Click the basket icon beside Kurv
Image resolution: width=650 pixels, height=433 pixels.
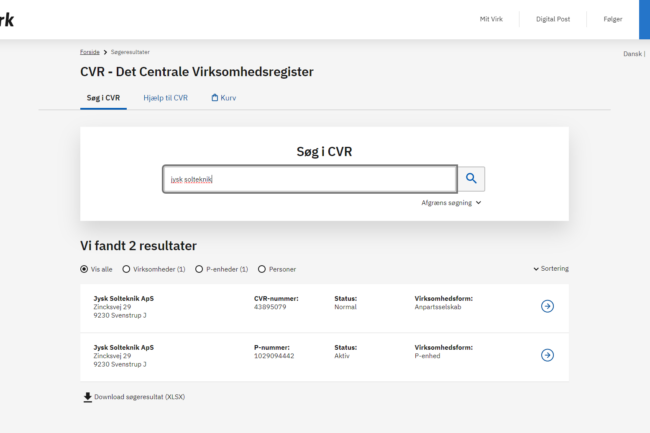pos(215,98)
